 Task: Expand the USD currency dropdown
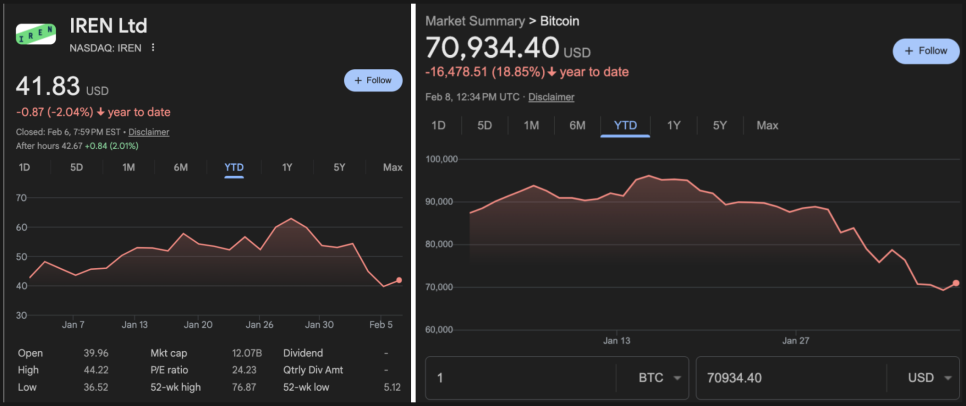coord(934,378)
